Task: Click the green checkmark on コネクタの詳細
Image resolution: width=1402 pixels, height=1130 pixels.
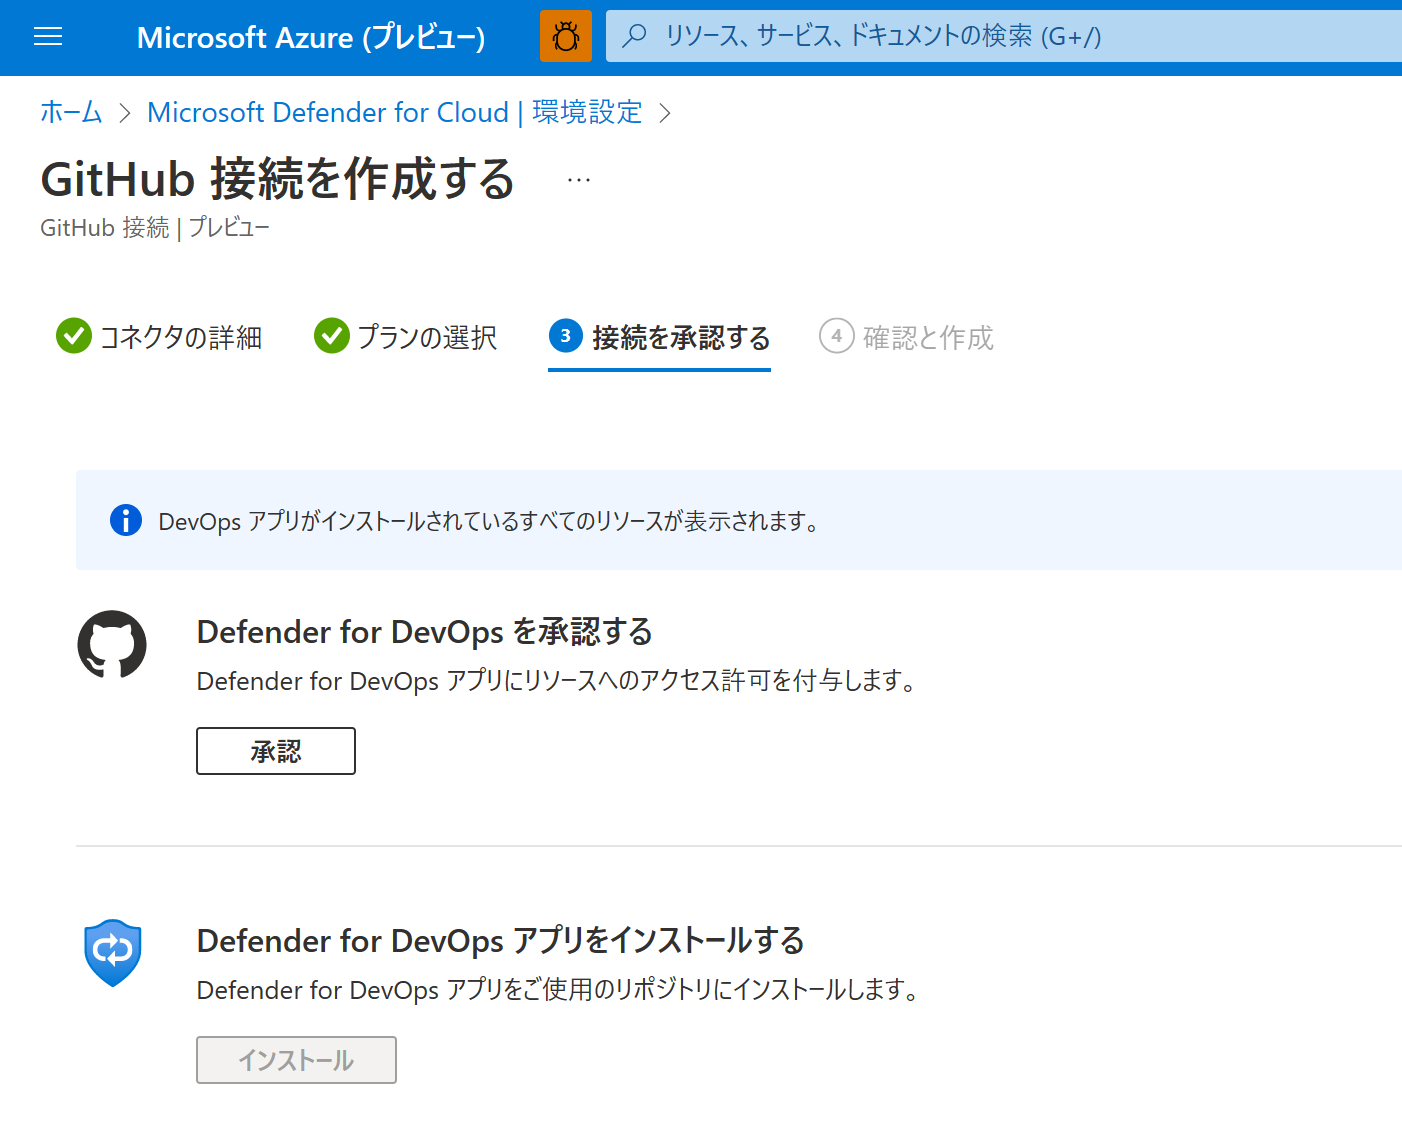Action: 73,336
